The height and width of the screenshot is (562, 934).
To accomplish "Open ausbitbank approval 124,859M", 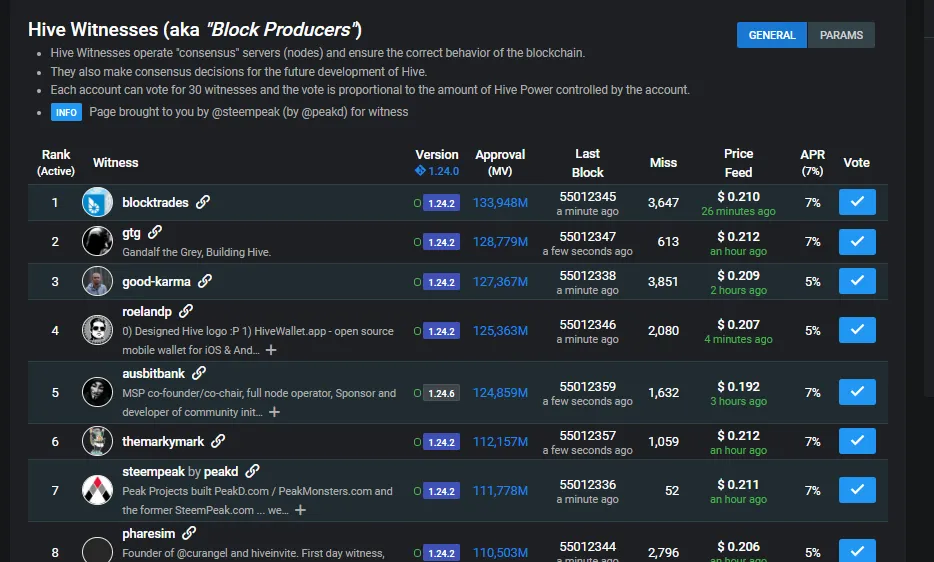I will 500,393.
